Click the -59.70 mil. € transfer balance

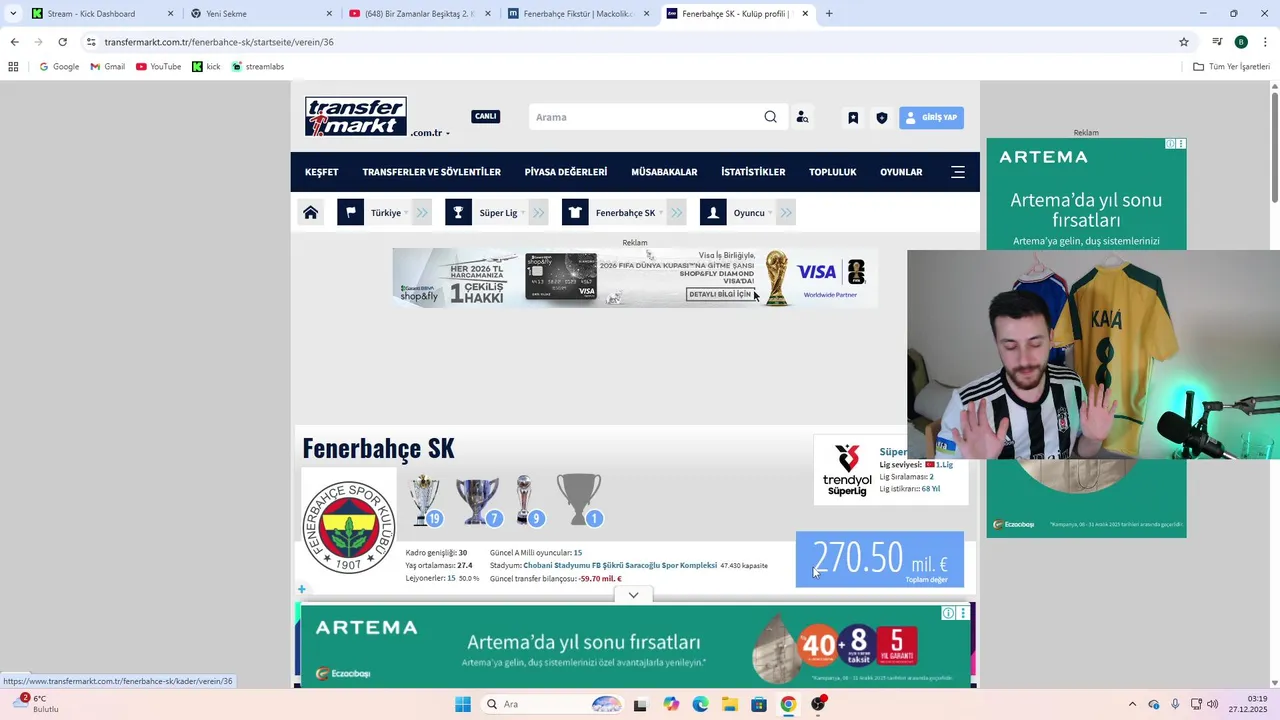(601, 579)
